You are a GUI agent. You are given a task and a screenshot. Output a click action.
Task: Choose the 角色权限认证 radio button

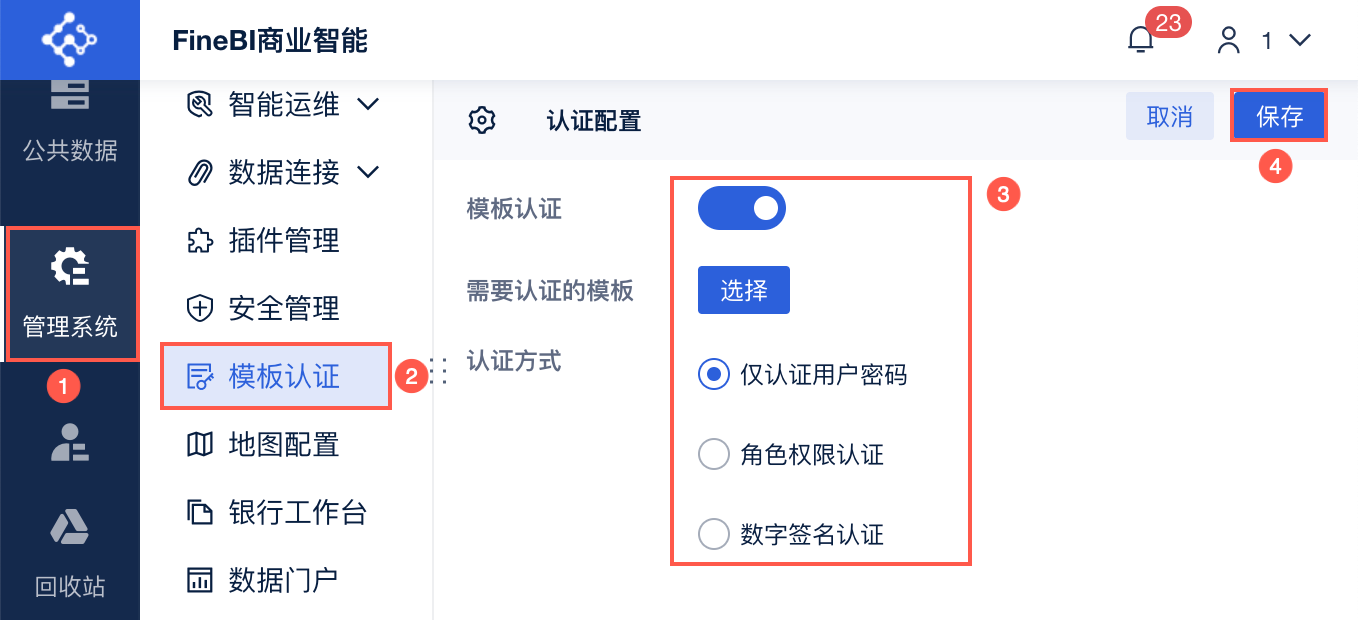point(714,455)
